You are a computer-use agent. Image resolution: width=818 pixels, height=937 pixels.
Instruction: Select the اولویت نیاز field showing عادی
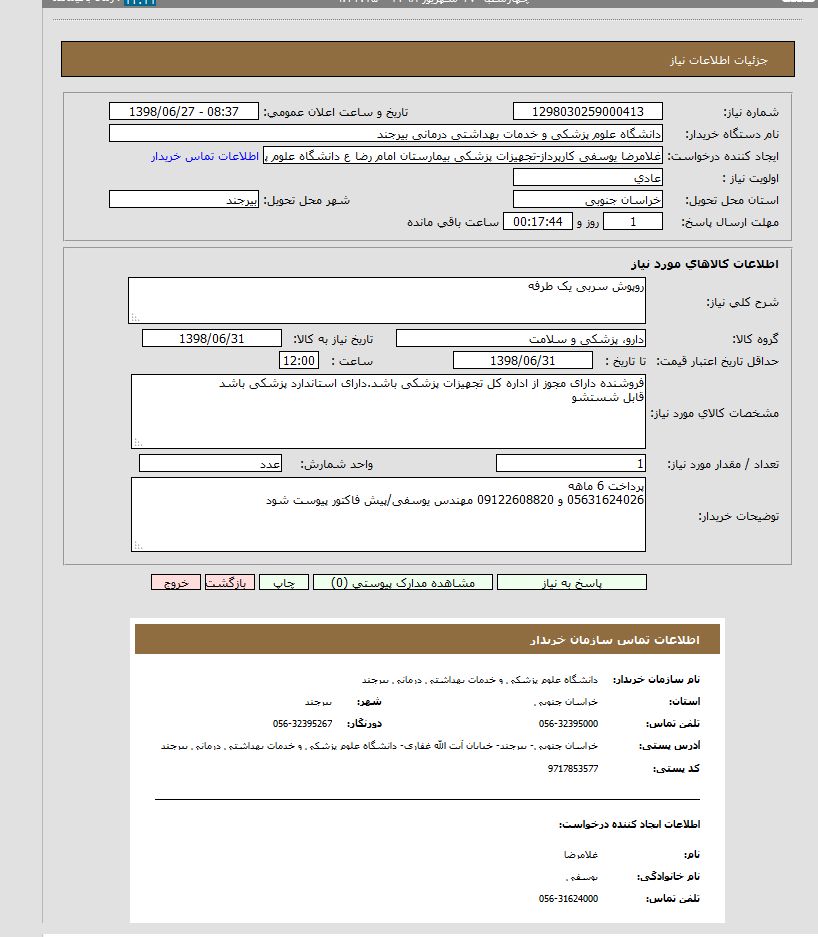(587, 178)
